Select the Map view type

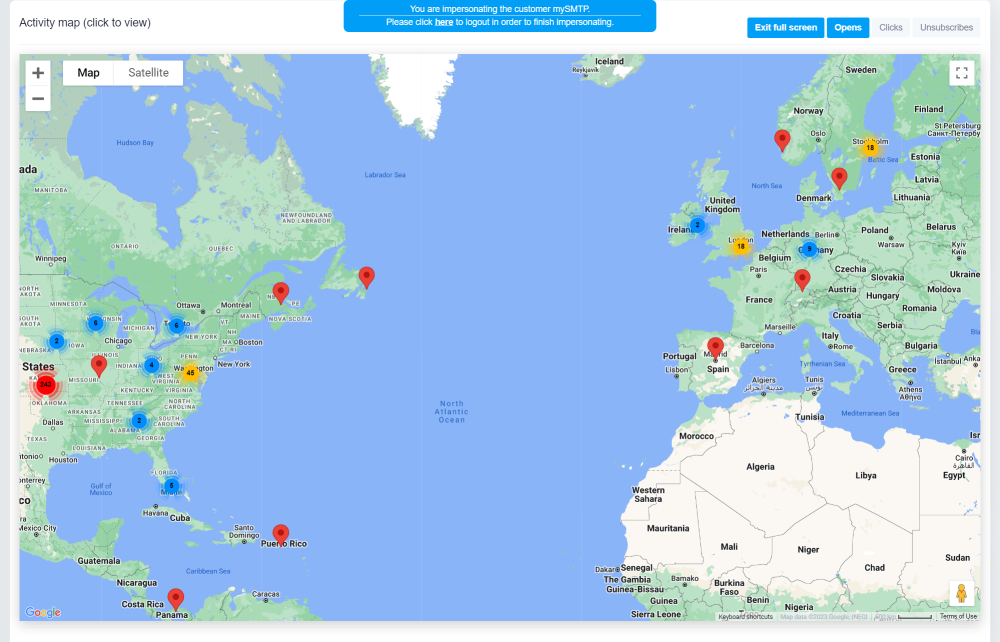[x=89, y=73]
